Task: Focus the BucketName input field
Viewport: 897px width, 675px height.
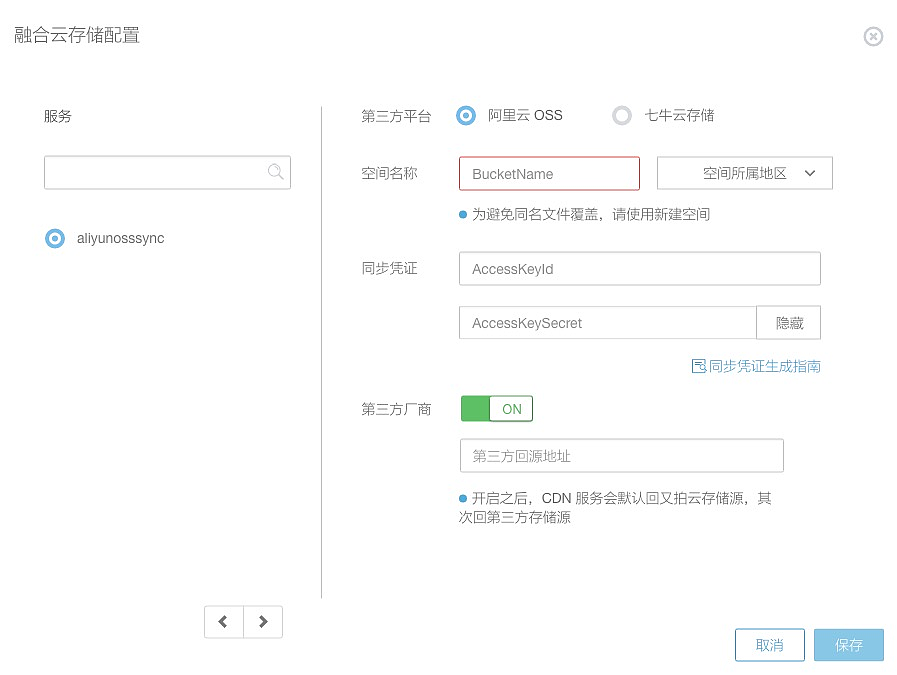Action: (549, 174)
